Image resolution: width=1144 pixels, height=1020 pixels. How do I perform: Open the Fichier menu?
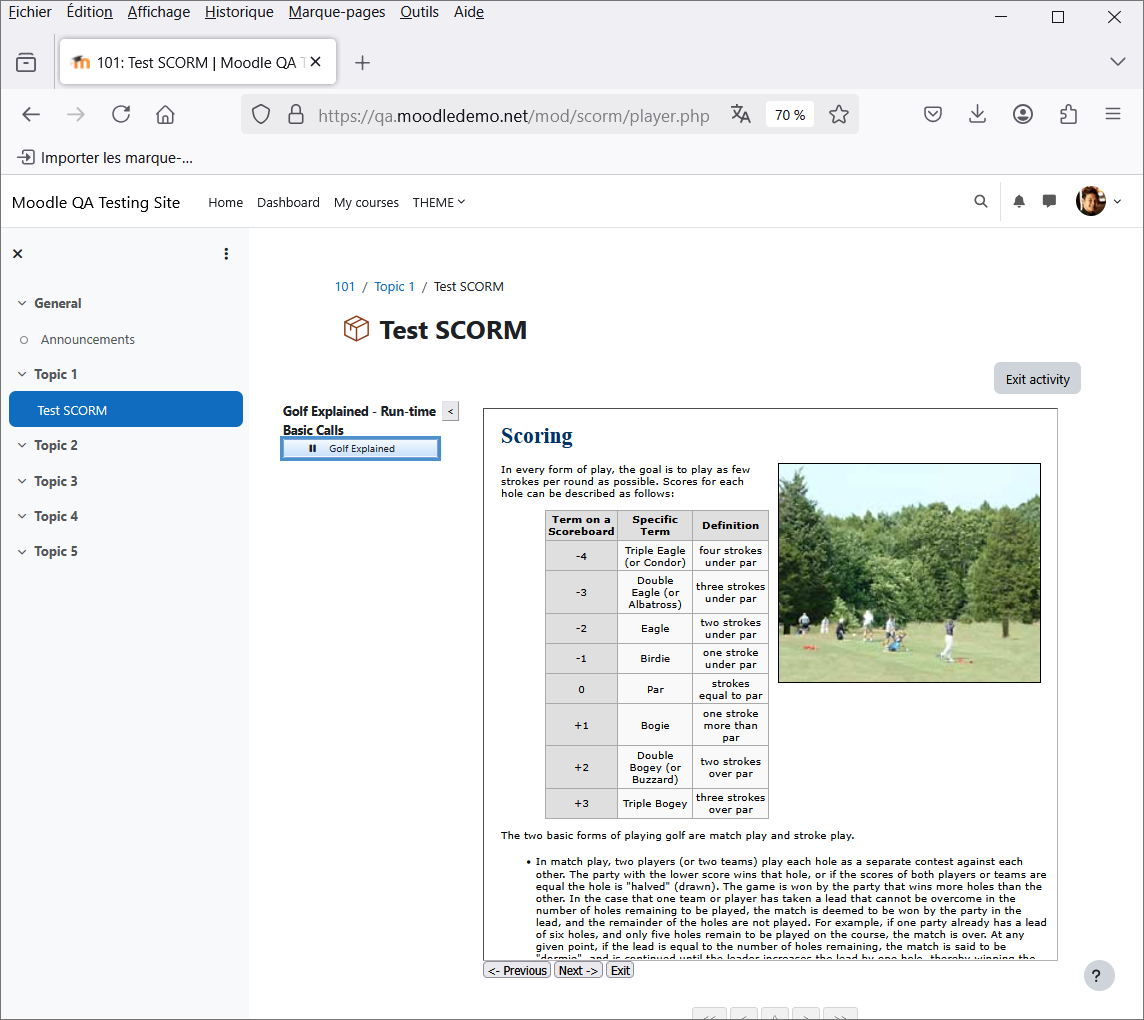click(30, 12)
